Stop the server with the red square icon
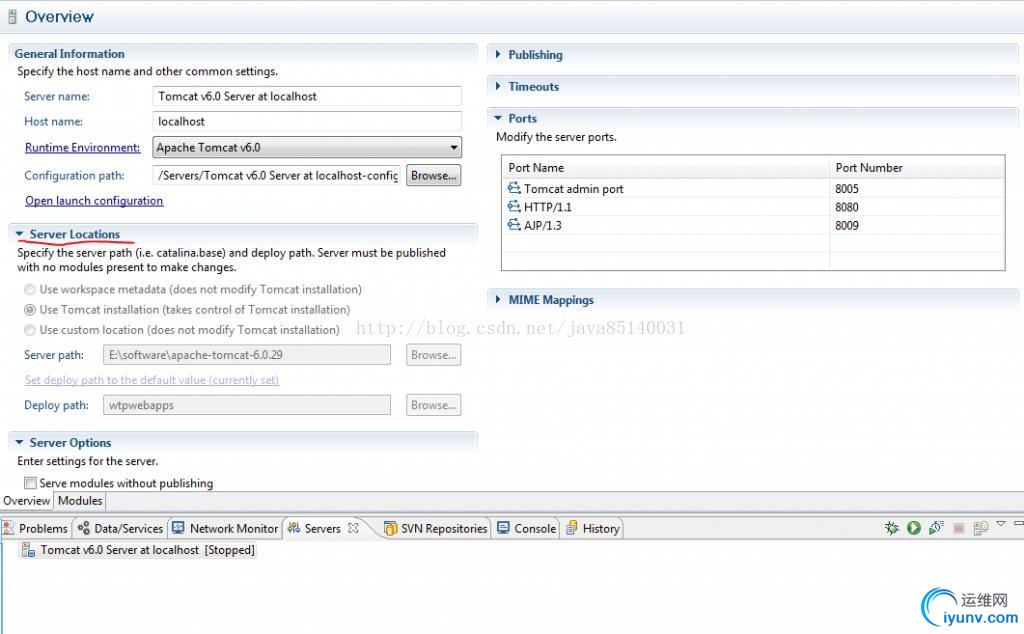 [959, 528]
